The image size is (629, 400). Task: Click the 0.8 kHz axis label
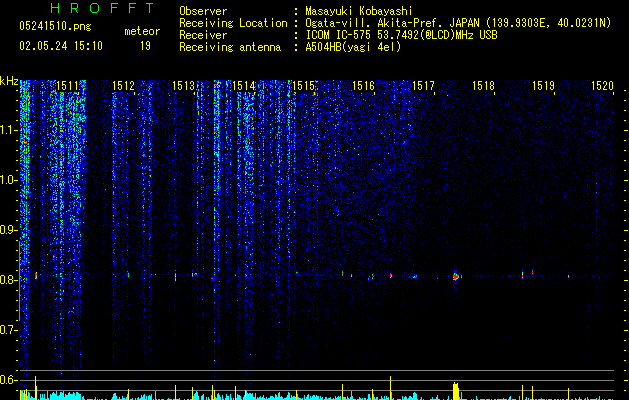(x=8, y=280)
